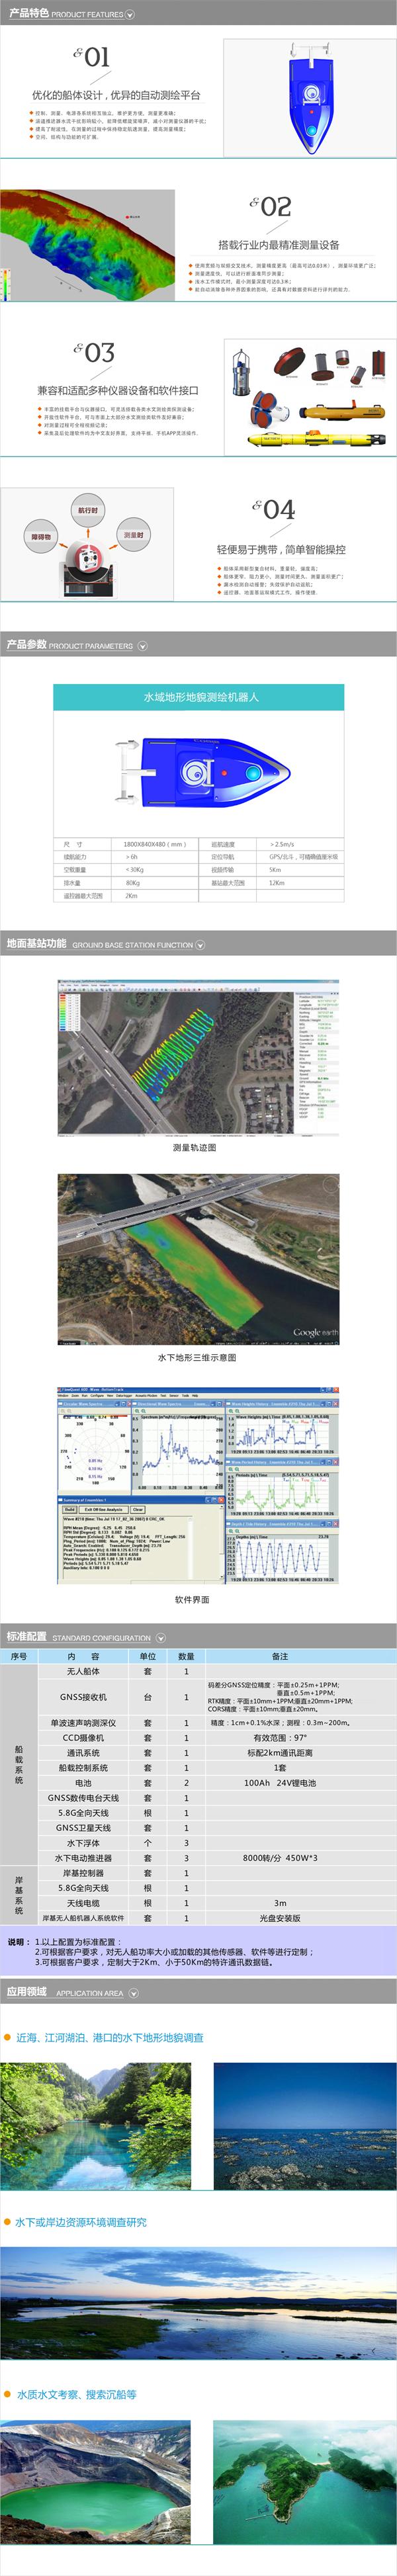
Task: Click the 水域地形地貌测绘机器人 teal title bar
Action: [x=198, y=697]
